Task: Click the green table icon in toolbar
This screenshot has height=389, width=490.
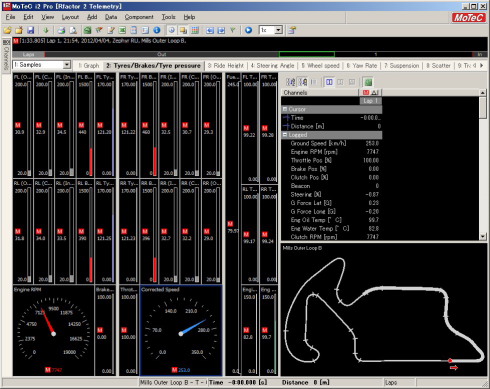Action: coord(122,30)
